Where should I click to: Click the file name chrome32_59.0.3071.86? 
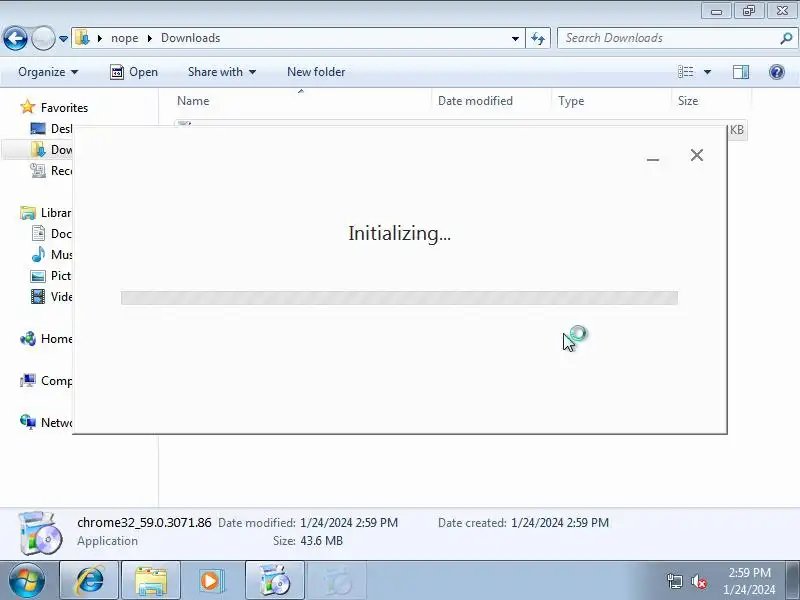pos(144,522)
